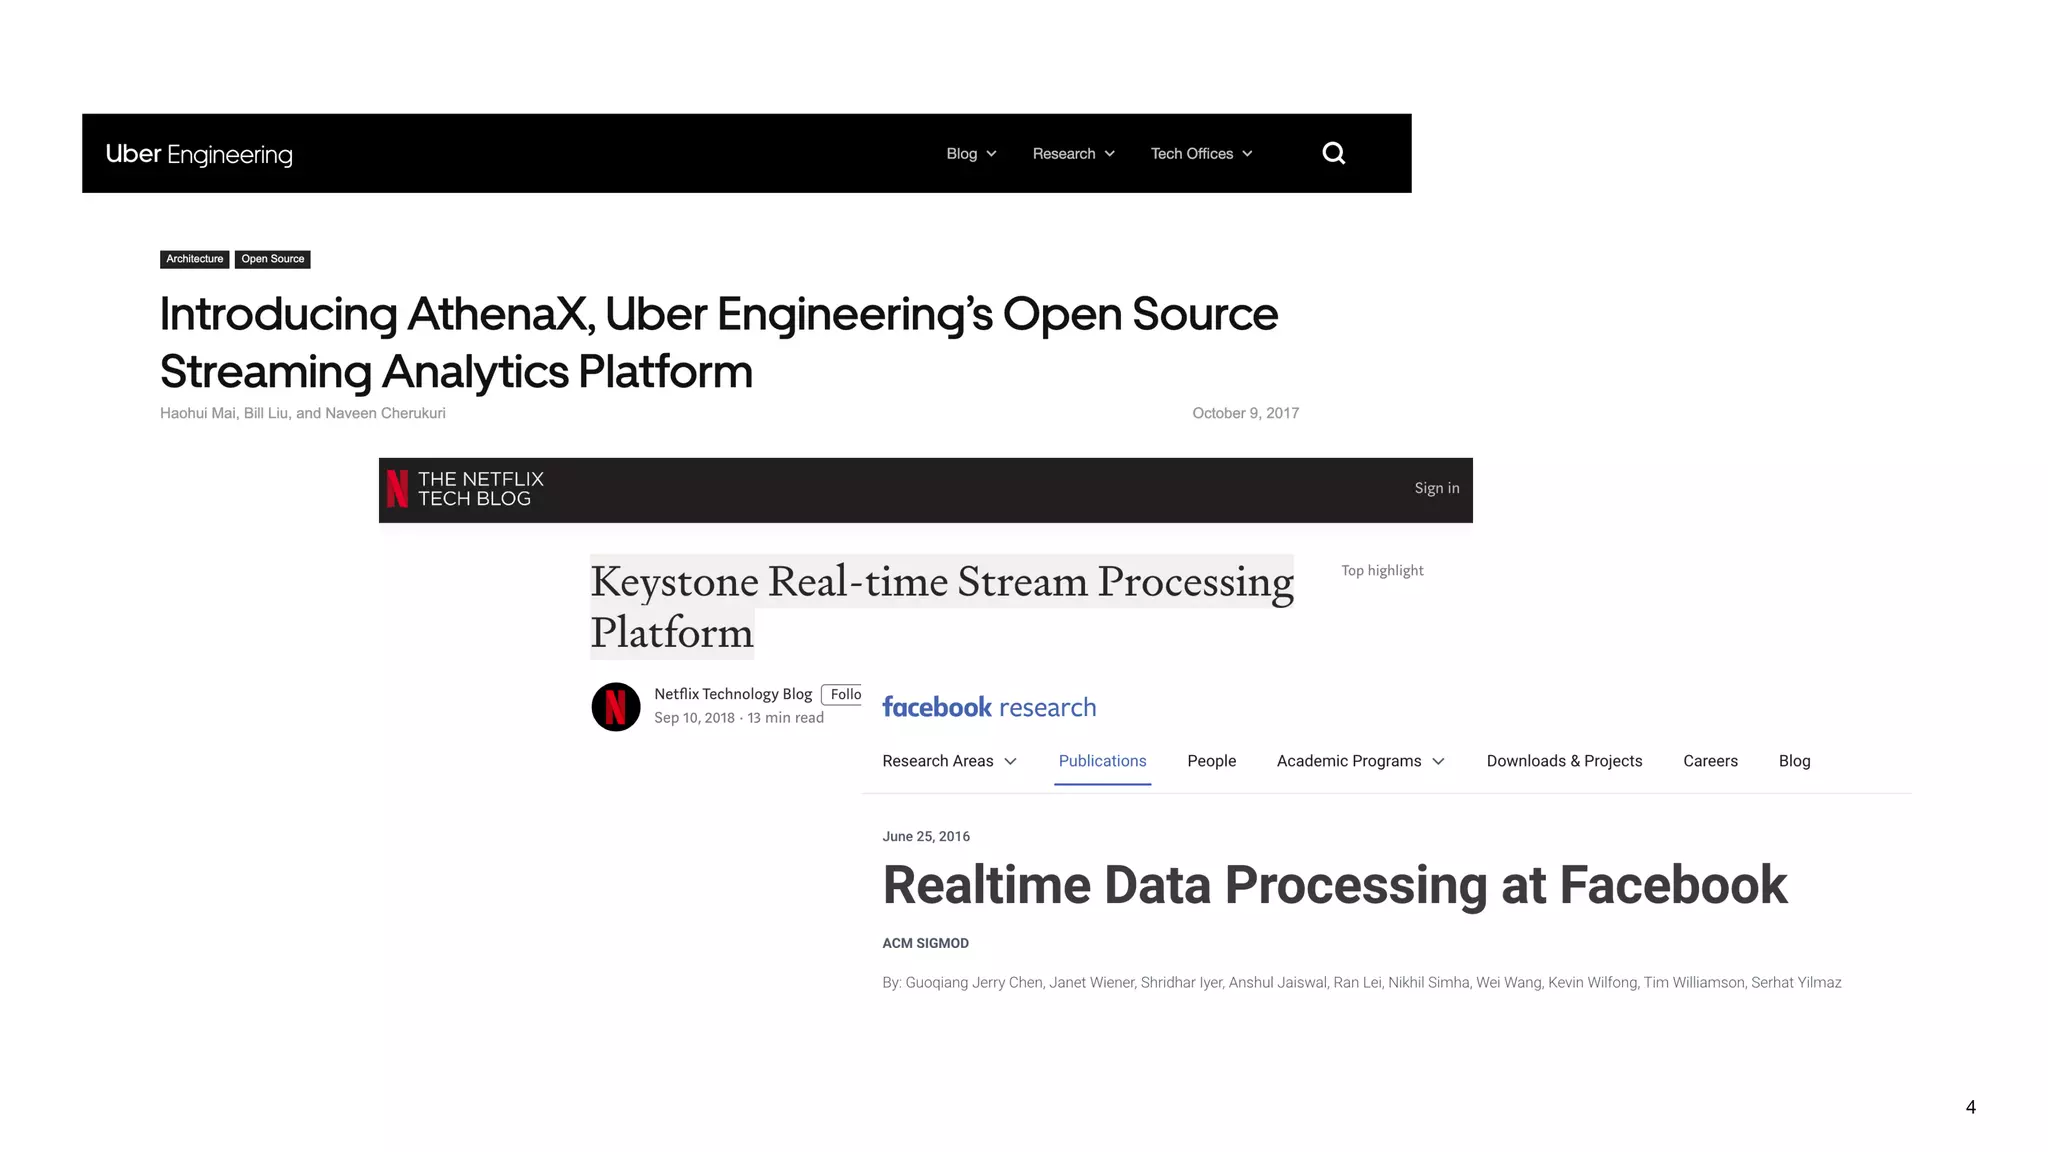The width and height of the screenshot is (2048, 1152).
Task: Expand the Tech Offices dropdown
Action: 1201,154
